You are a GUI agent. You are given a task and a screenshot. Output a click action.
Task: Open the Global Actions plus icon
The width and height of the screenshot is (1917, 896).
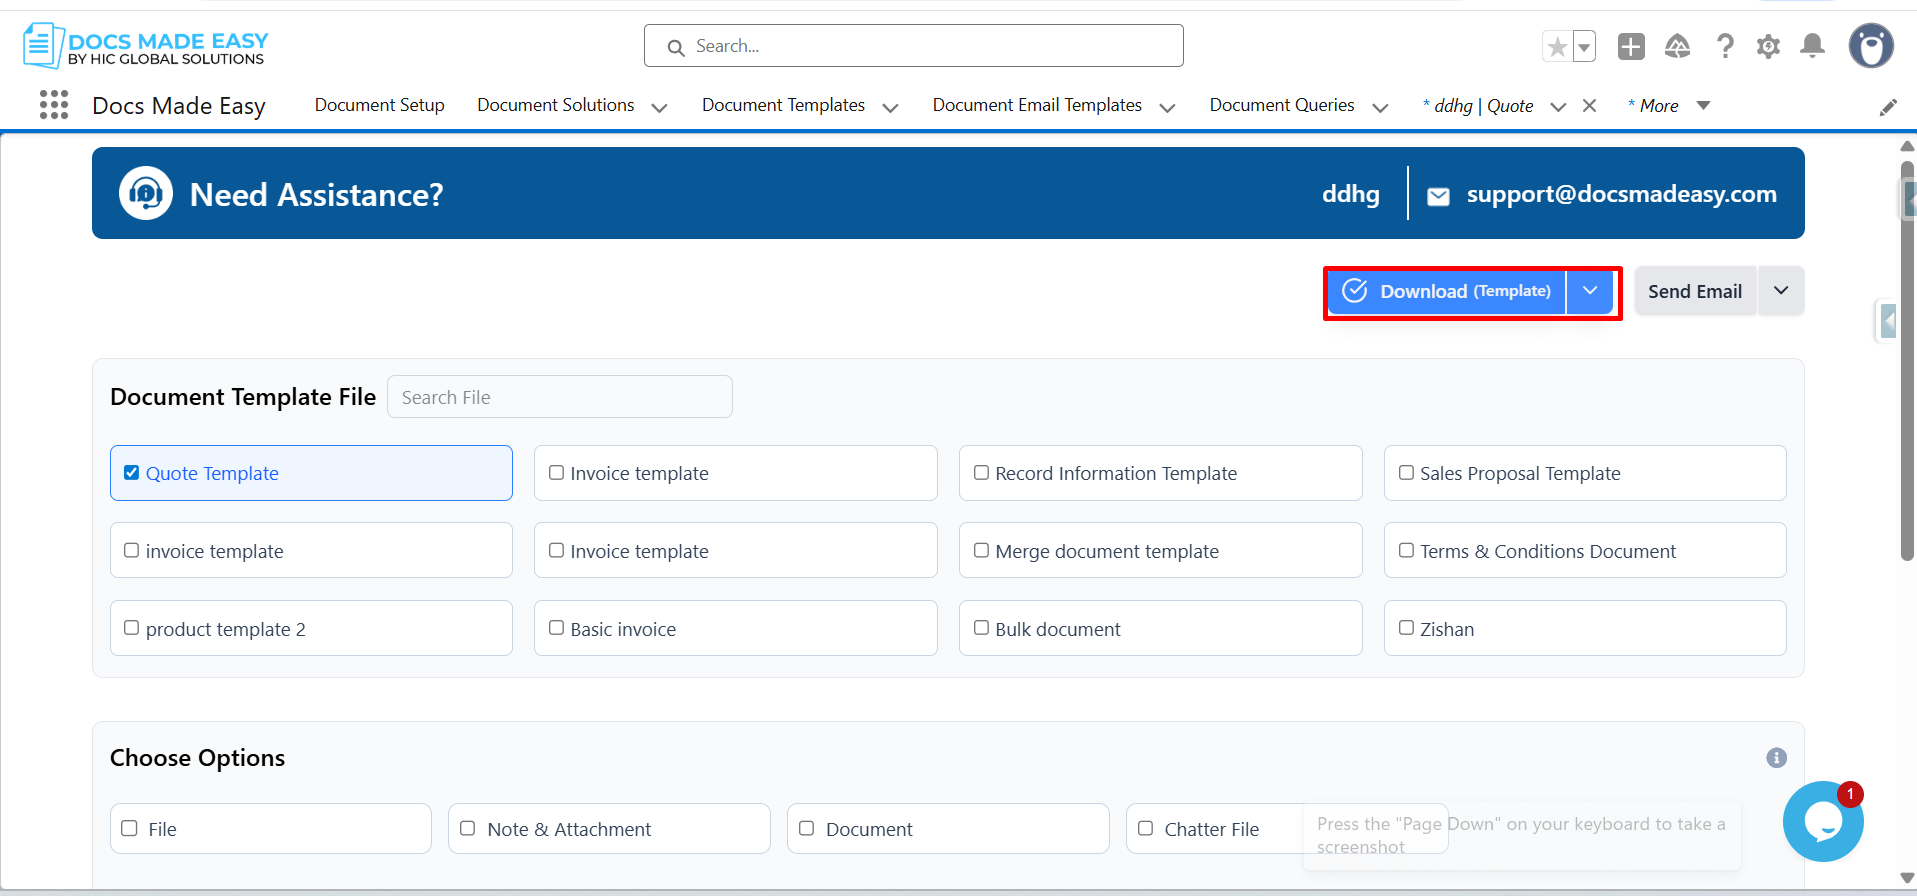point(1631,47)
